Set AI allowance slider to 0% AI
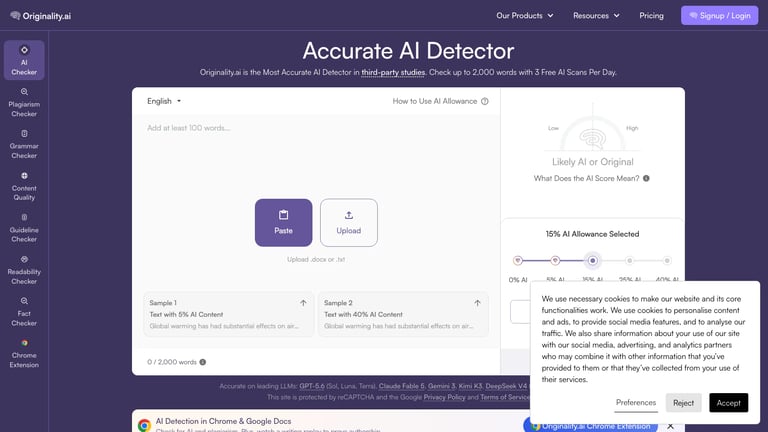 [518, 261]
